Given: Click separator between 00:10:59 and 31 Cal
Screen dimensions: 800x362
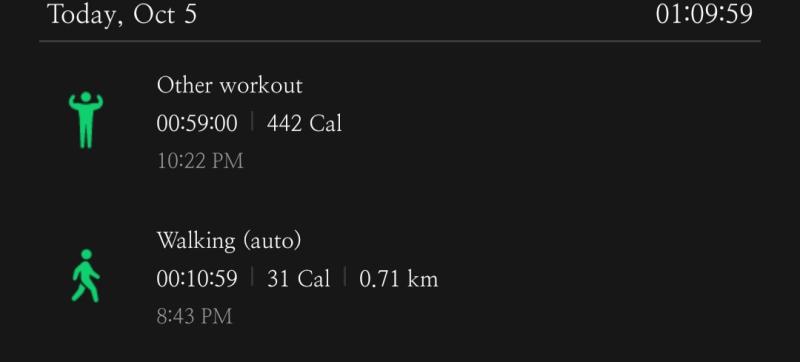Looking at the screenshot, I should pos(252,277).
